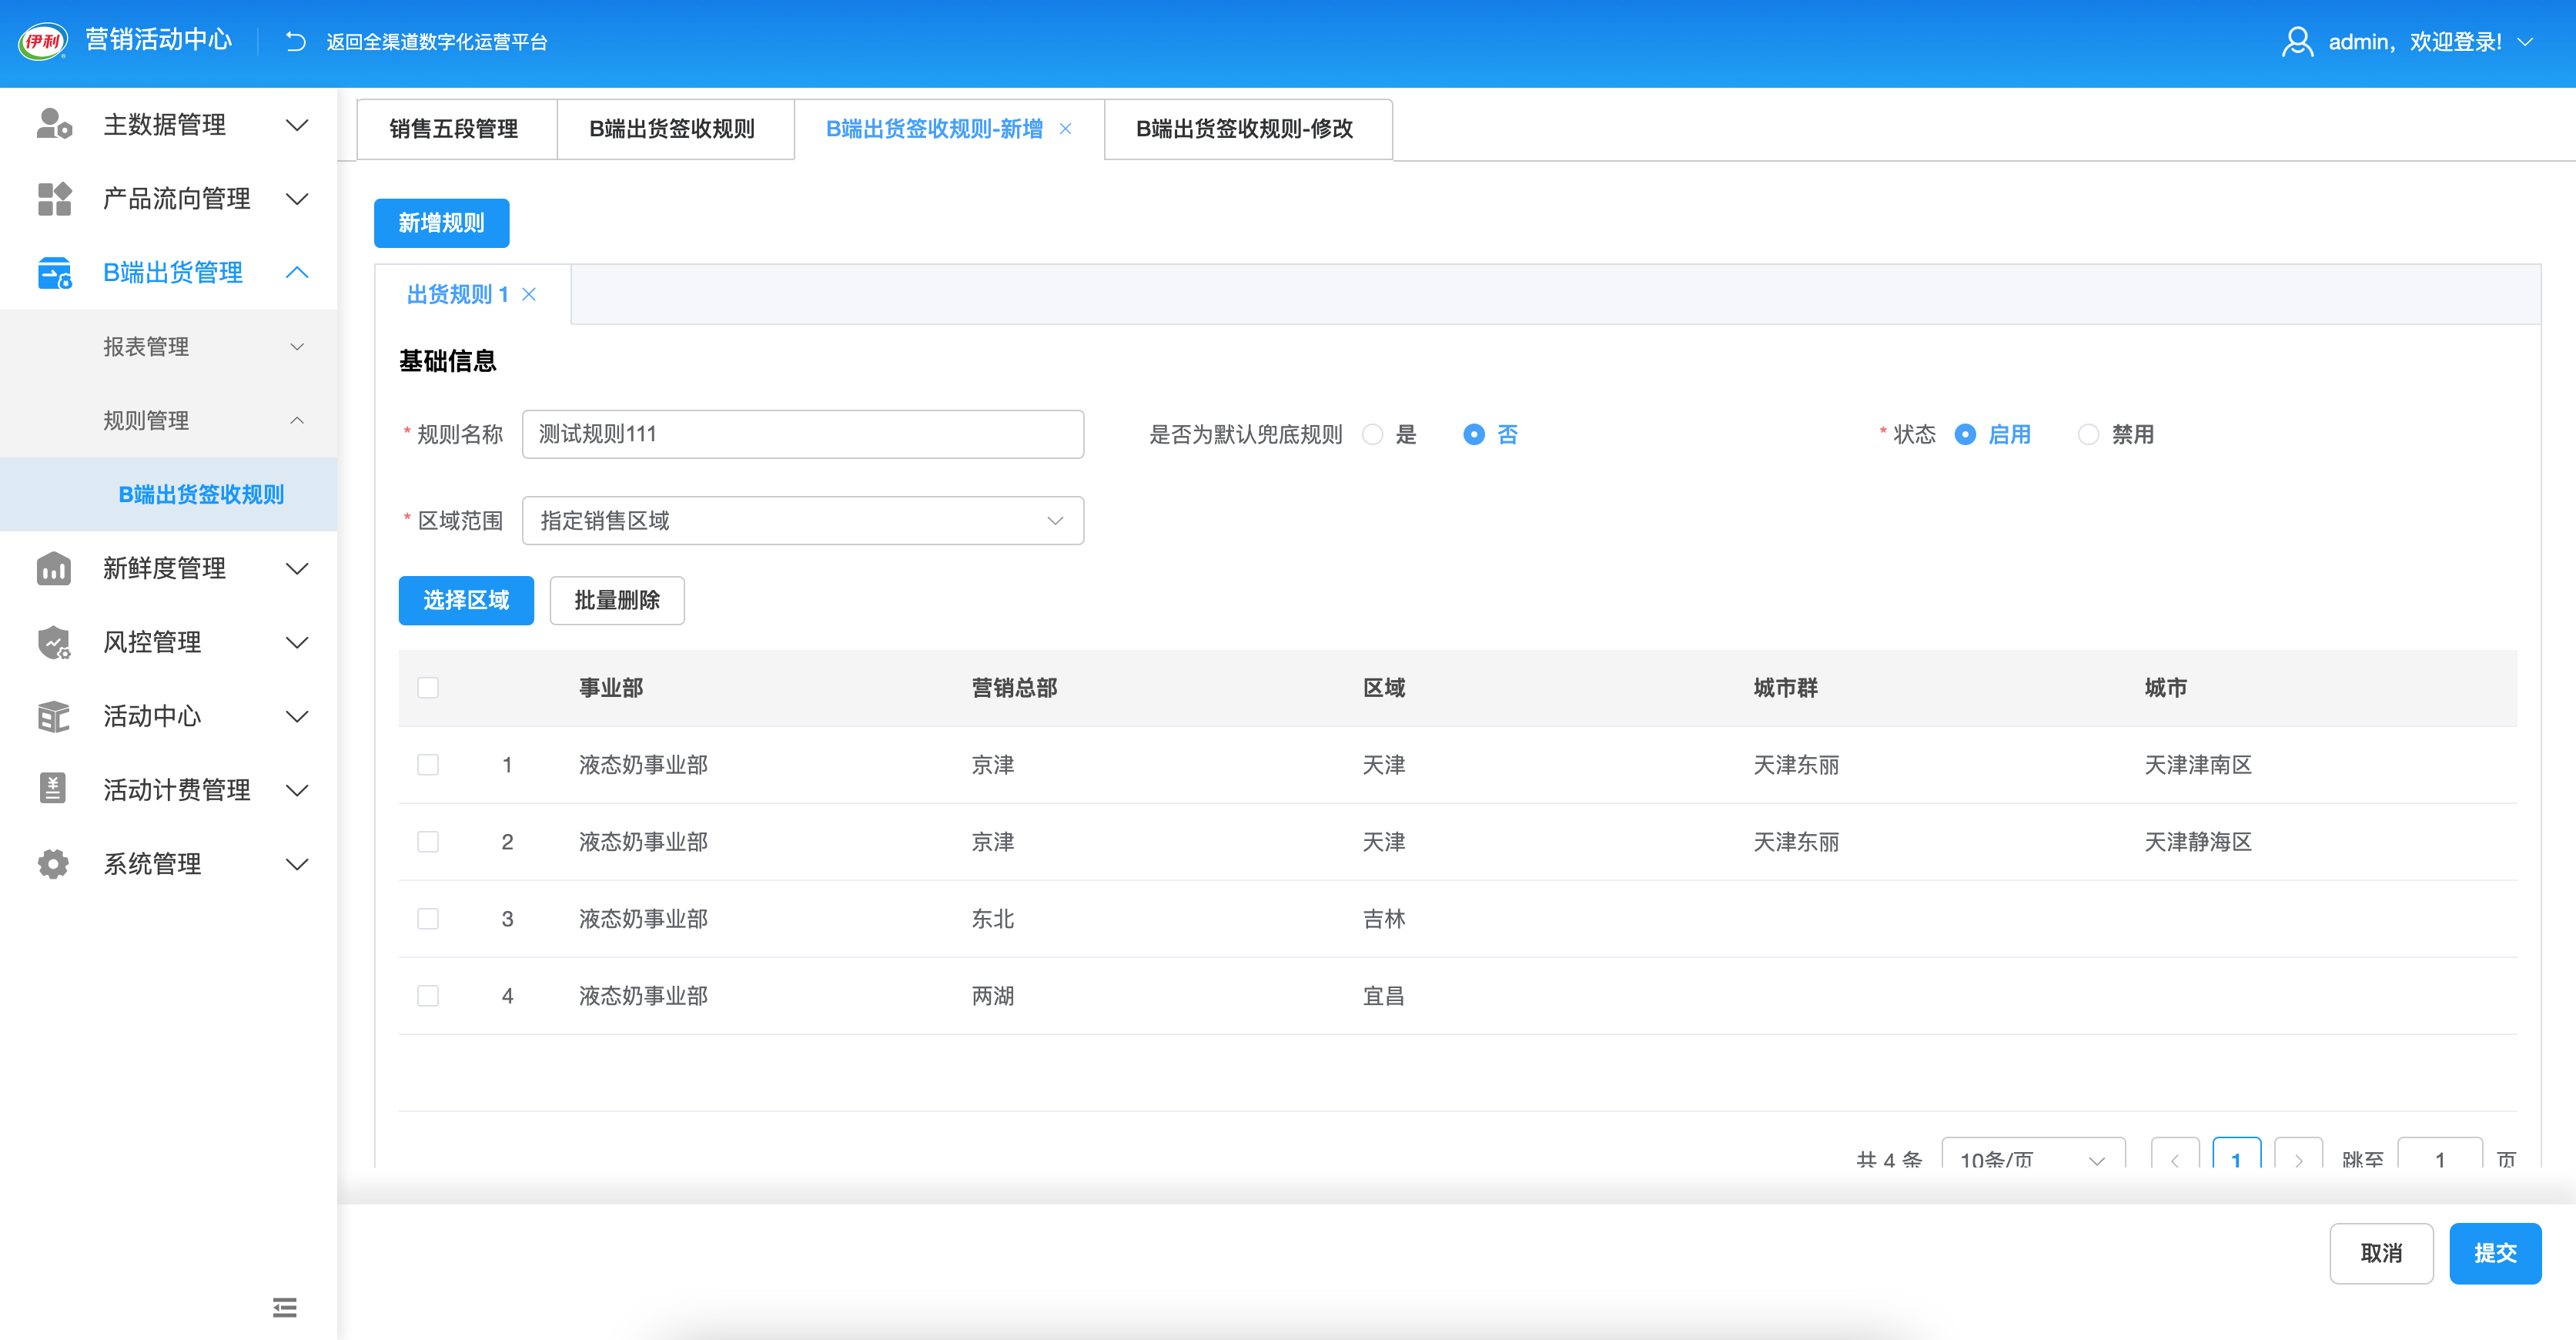Click the 新增规则 button
Screen dimensions: 2576x1340
441,223
